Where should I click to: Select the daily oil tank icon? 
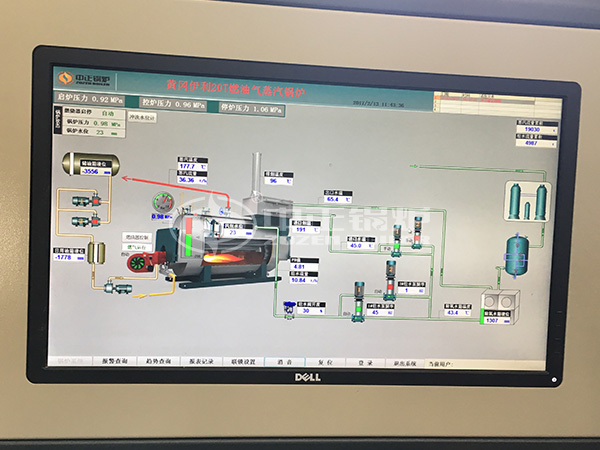coord(98,254)
